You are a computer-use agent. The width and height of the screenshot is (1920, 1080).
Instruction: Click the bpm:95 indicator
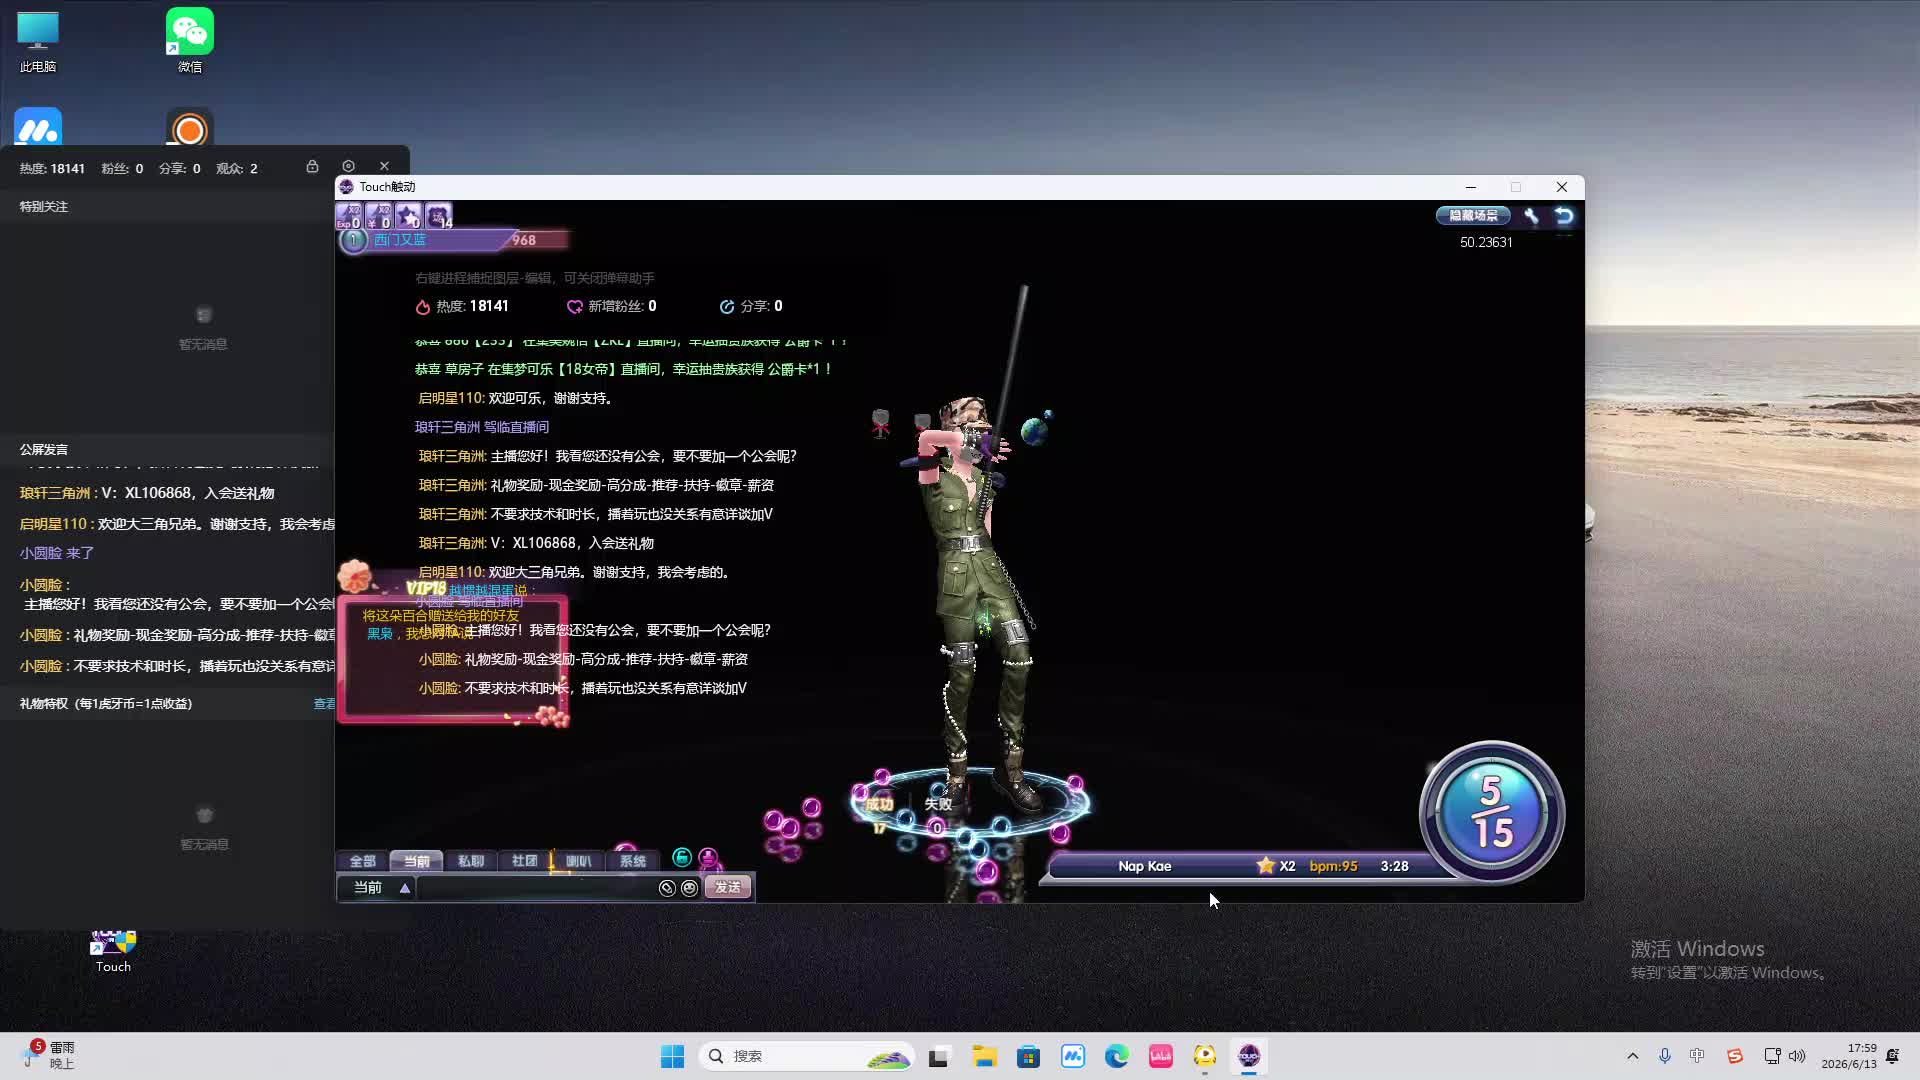(1333, 866)
